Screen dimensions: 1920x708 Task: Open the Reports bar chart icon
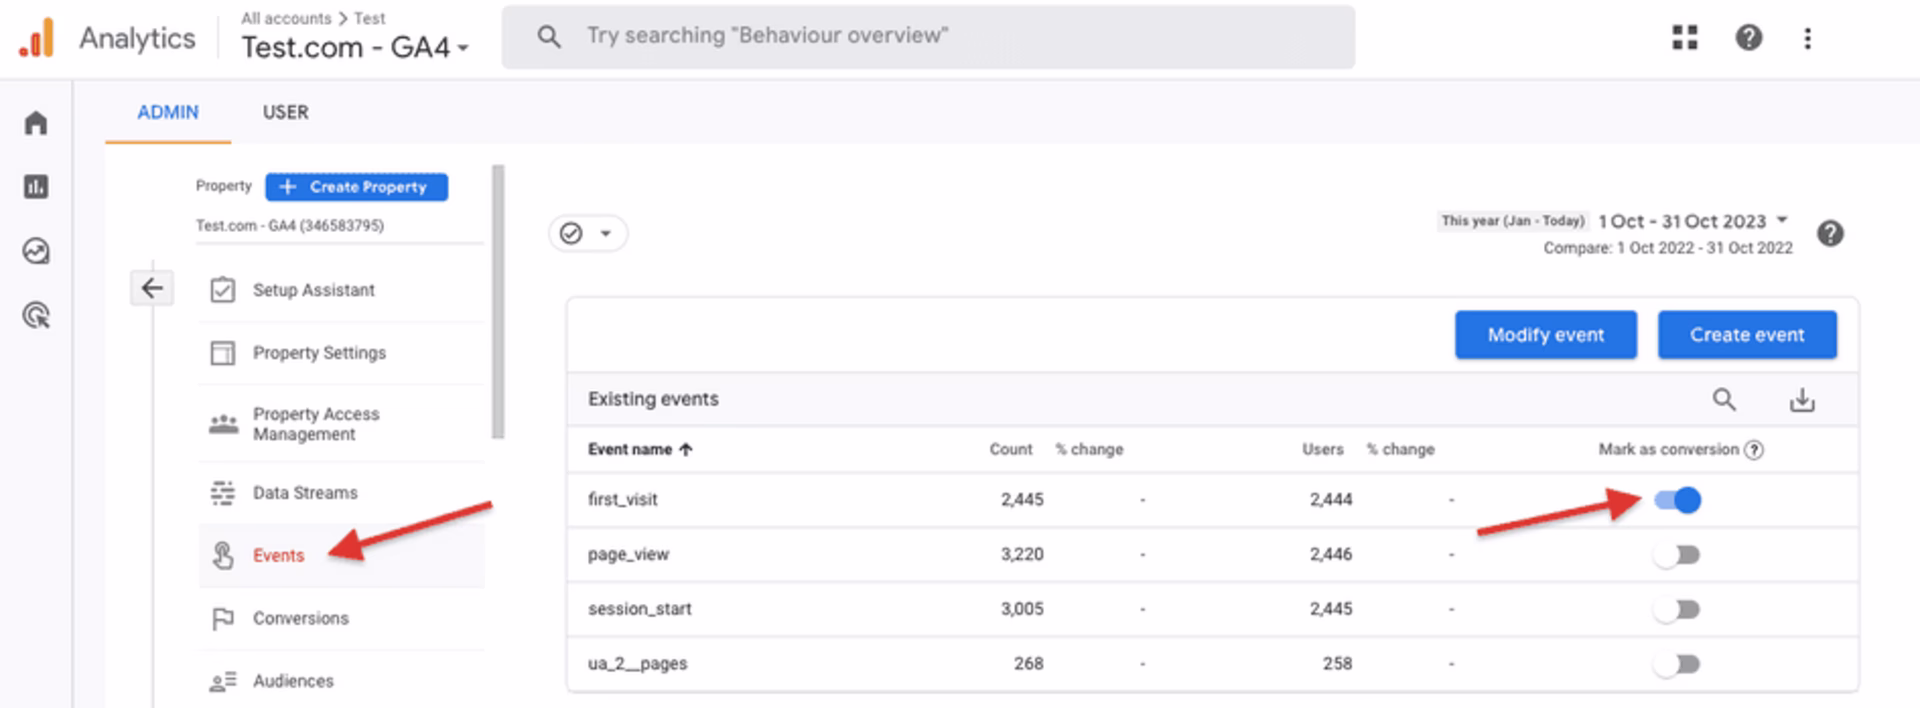click(x=36, y=187)
